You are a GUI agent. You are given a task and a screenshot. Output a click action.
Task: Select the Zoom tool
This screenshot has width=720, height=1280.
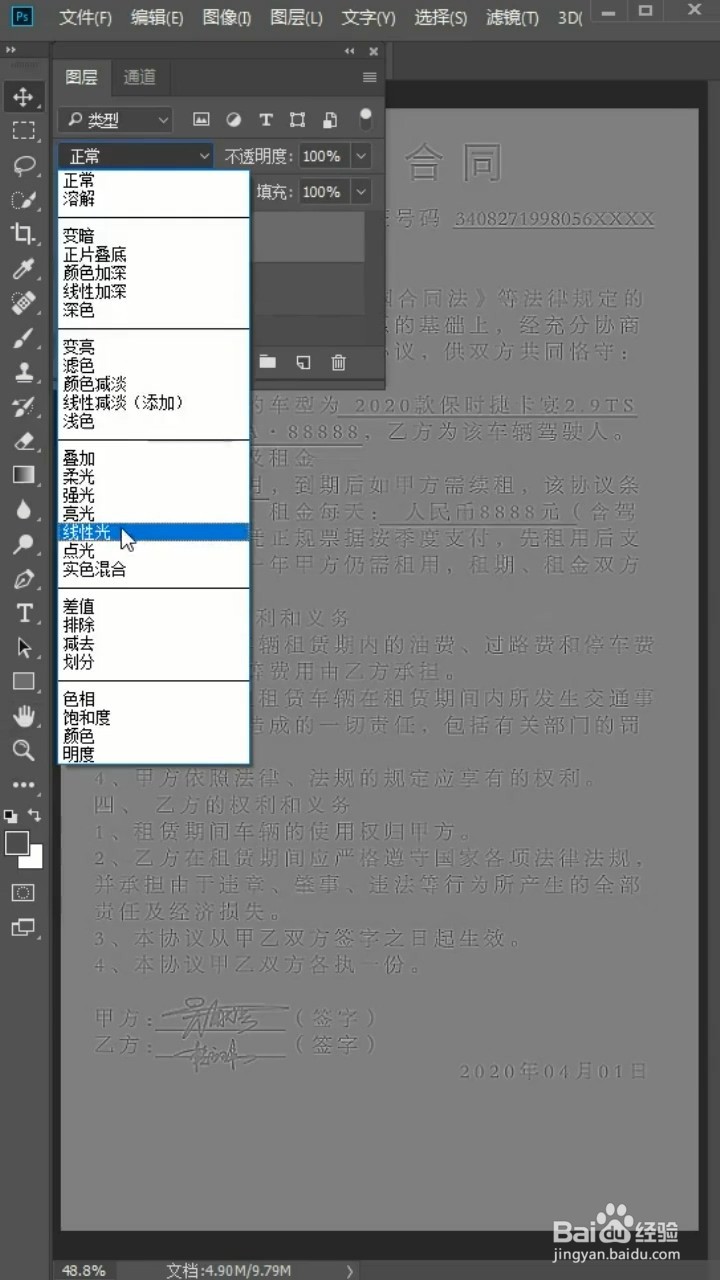tap(23, 750)
